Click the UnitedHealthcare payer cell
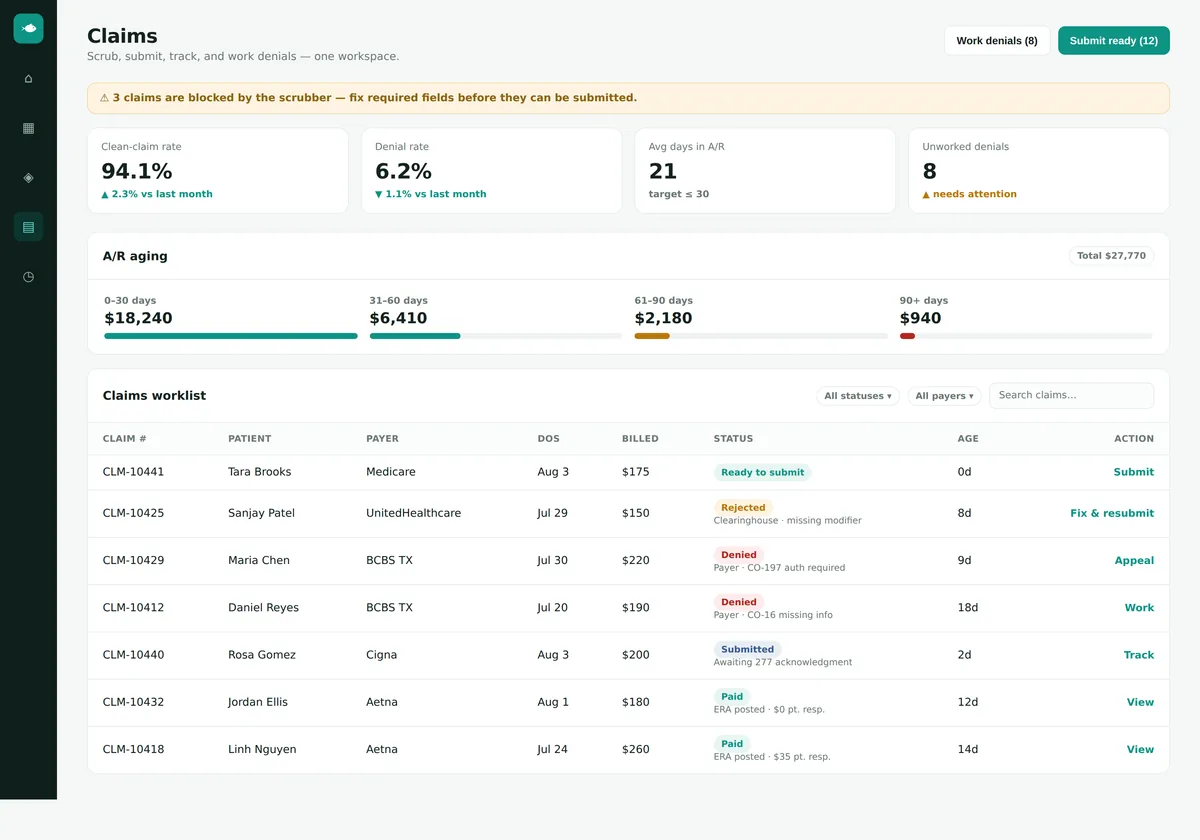The image size is (1200, 840). [414, 513]
